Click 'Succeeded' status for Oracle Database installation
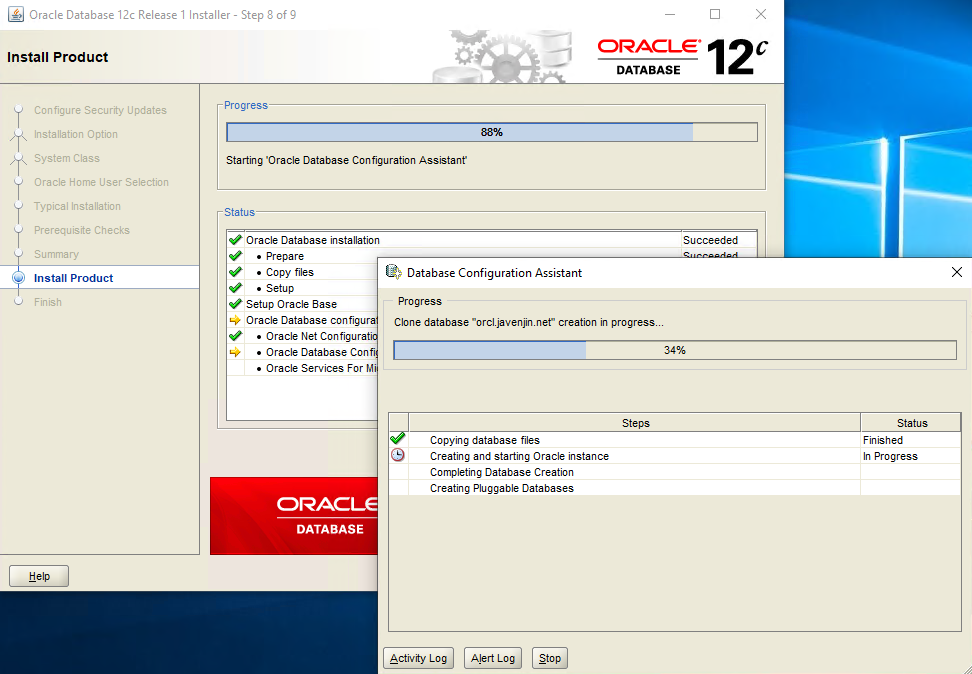This screenshot has height=674, width=972. coord(710,240)
